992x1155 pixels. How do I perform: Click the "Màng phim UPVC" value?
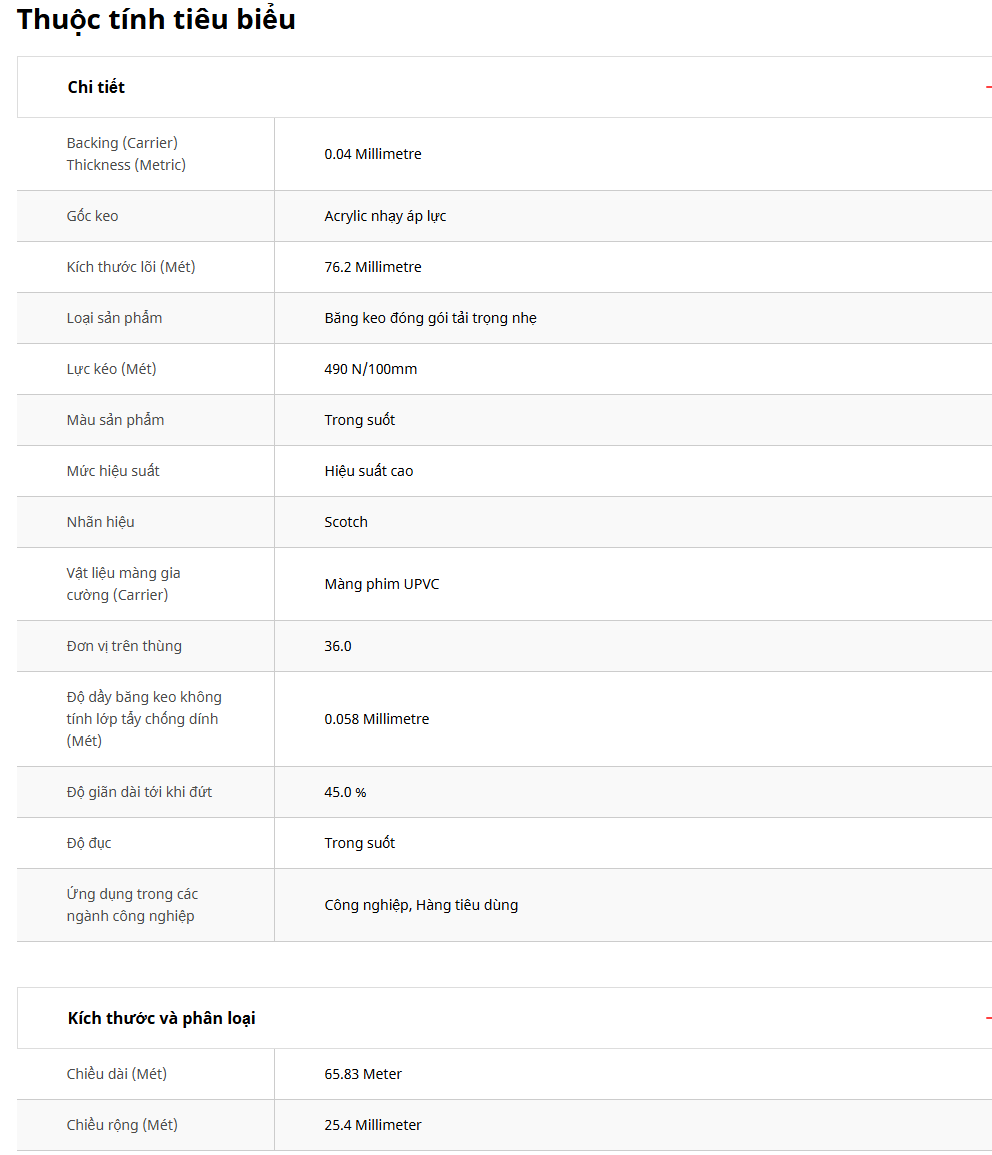pos(381,584)
